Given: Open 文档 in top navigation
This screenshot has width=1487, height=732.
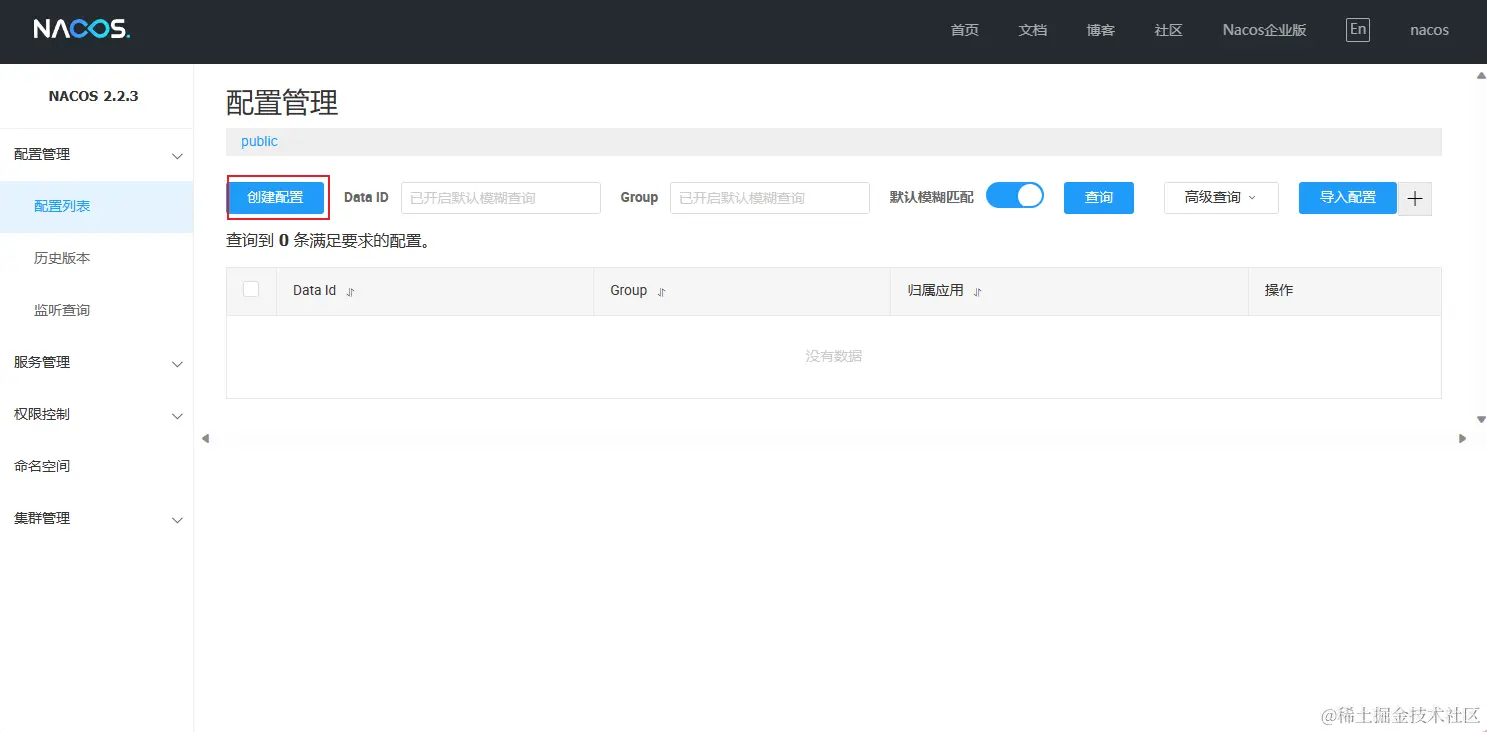Looking at the screenshot, I should (1033, 30).
